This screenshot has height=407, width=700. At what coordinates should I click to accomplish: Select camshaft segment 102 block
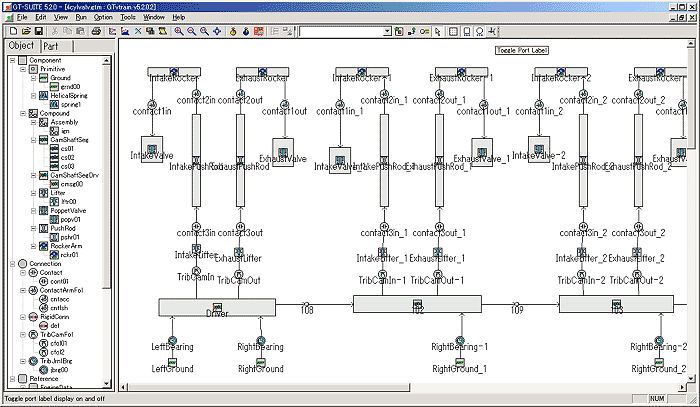[417, 304]
